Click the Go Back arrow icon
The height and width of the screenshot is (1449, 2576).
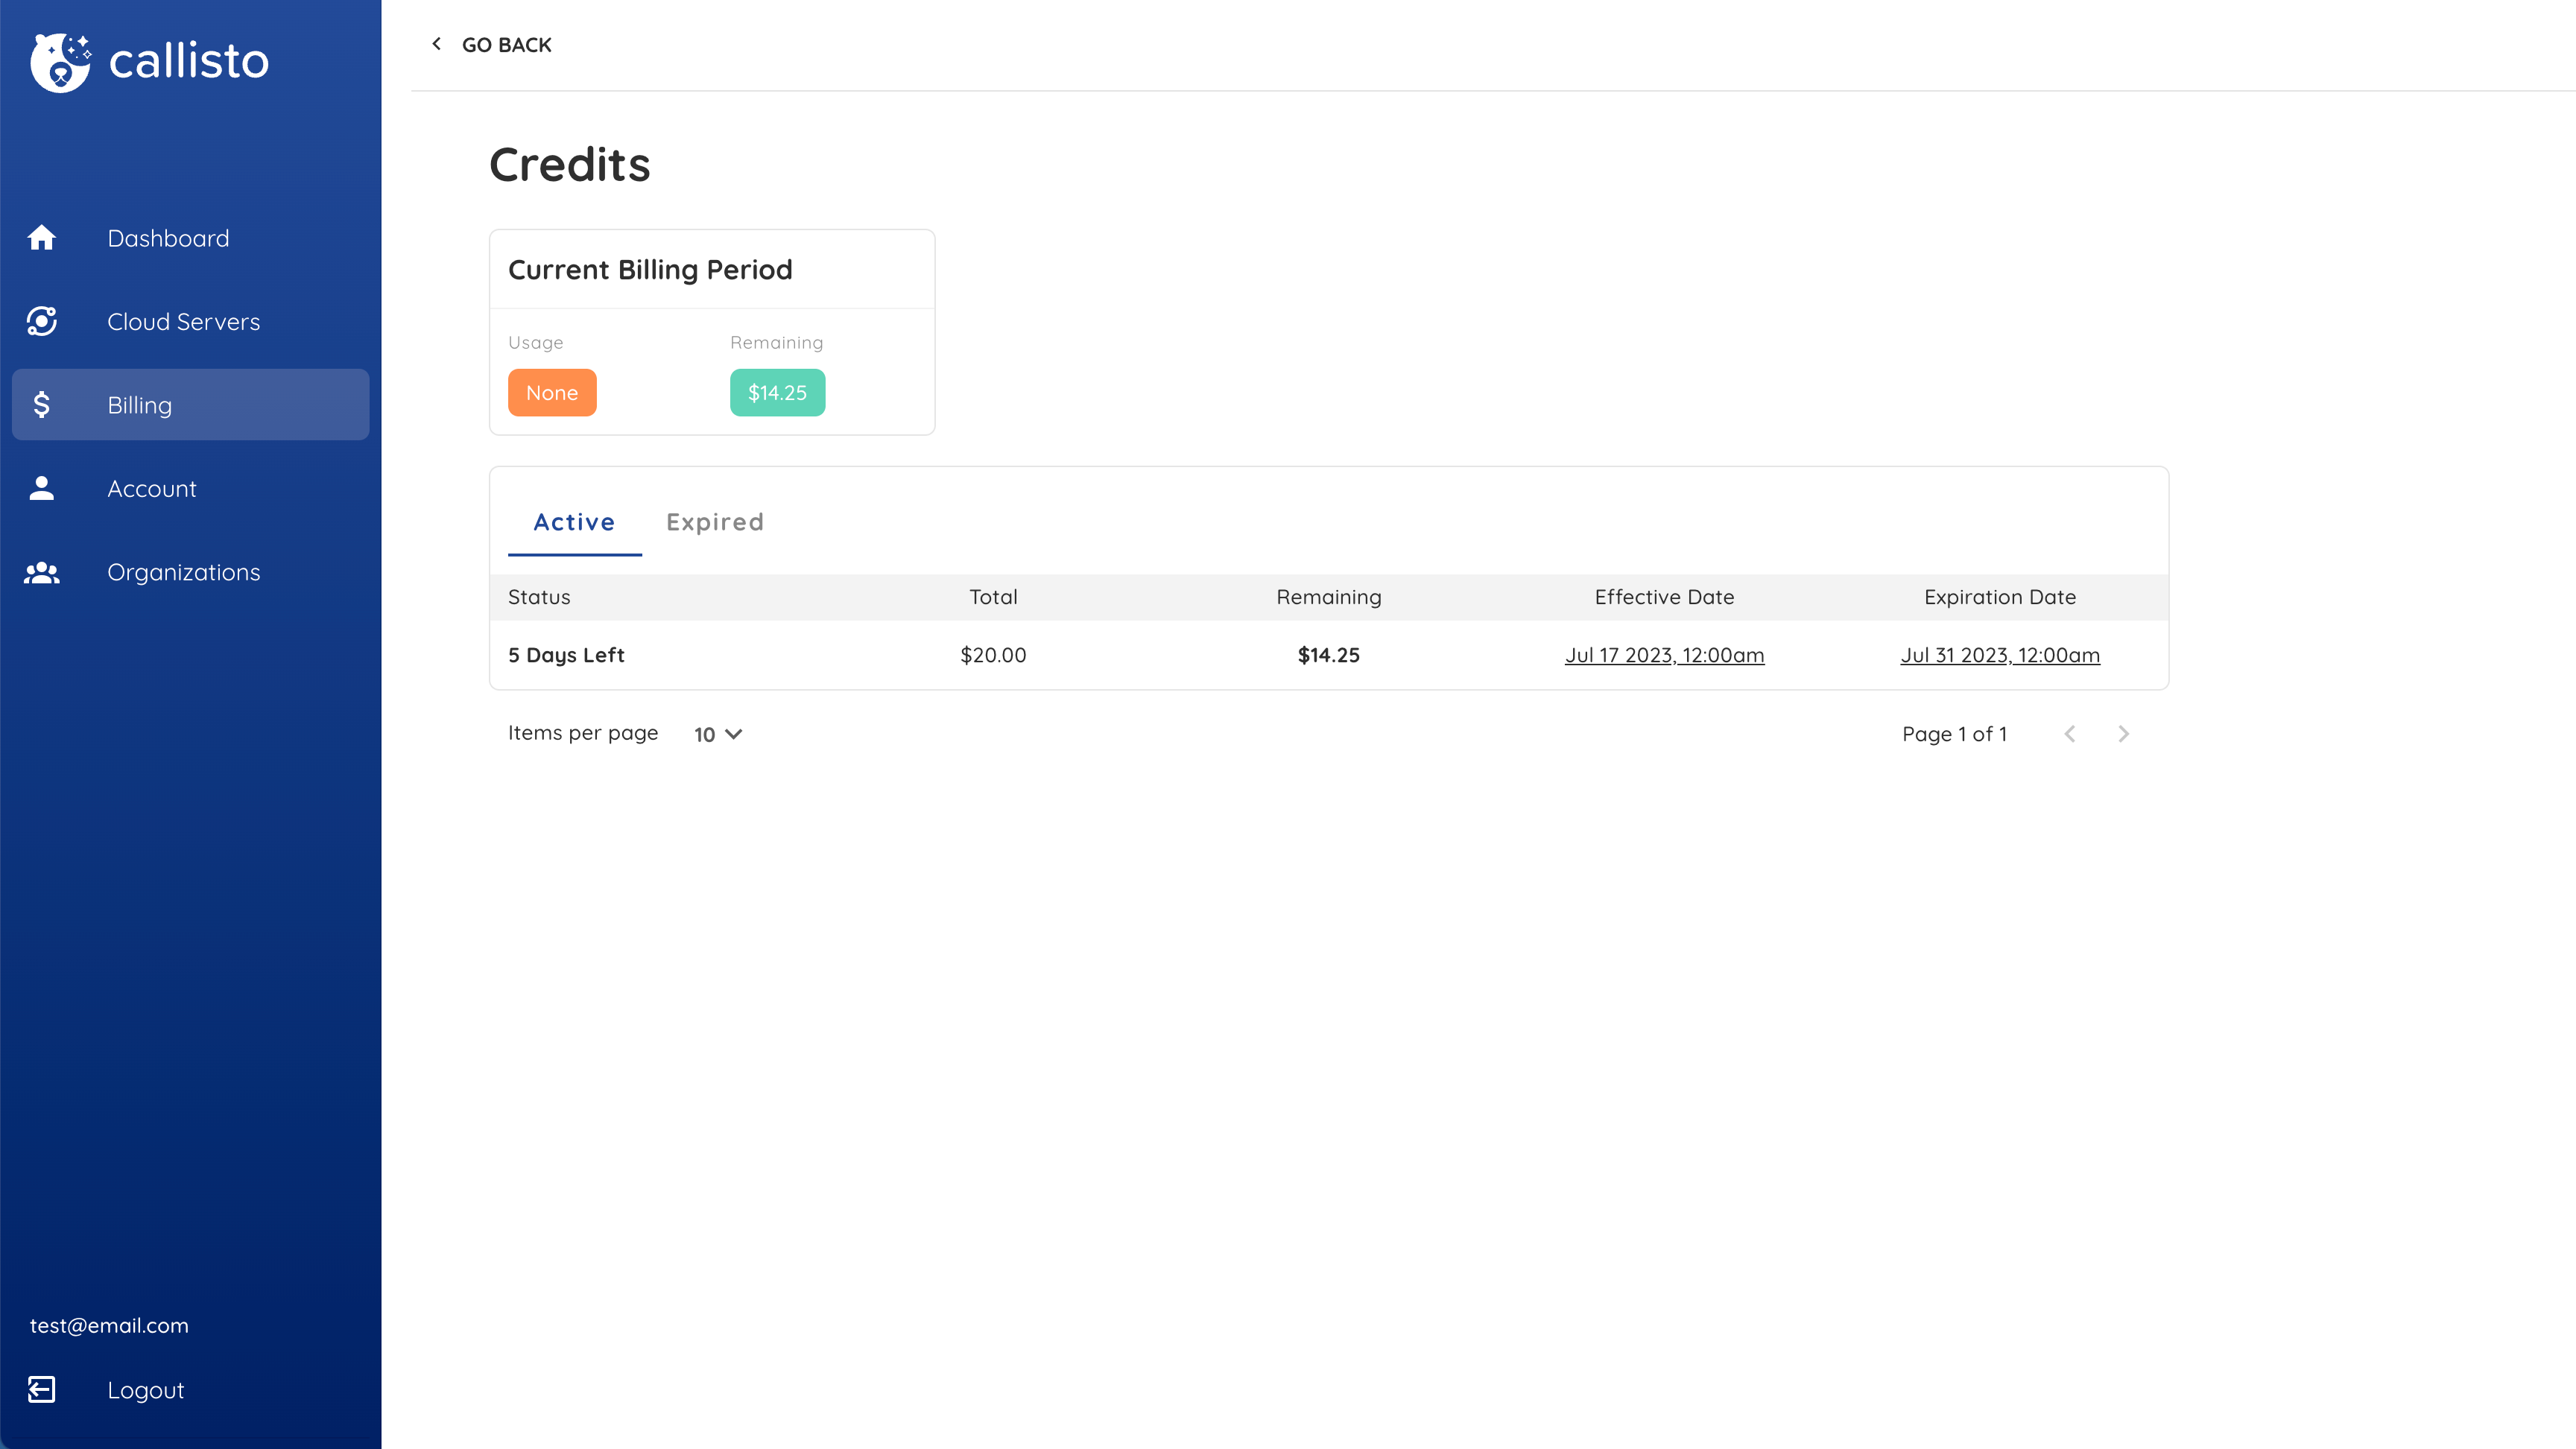click(436, 44)
